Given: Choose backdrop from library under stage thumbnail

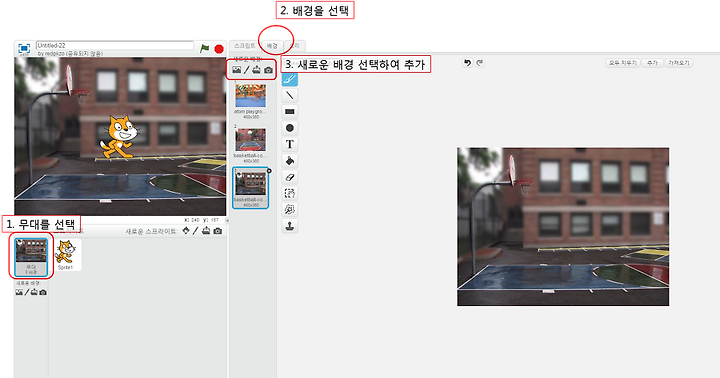Looking at the screenshot, I should (x=19, y=292).
